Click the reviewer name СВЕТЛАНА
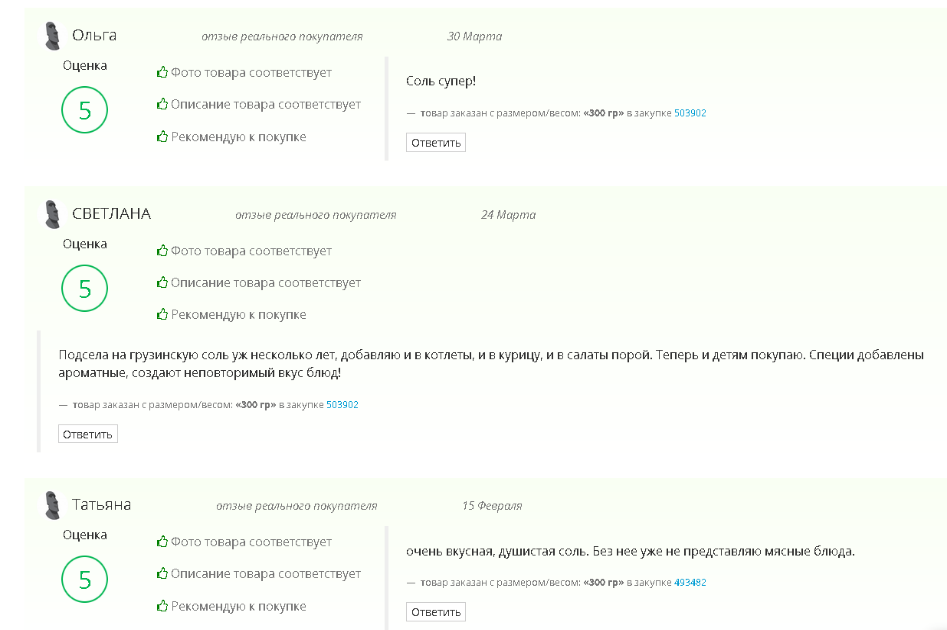947x630 pixels. (111, 214)
